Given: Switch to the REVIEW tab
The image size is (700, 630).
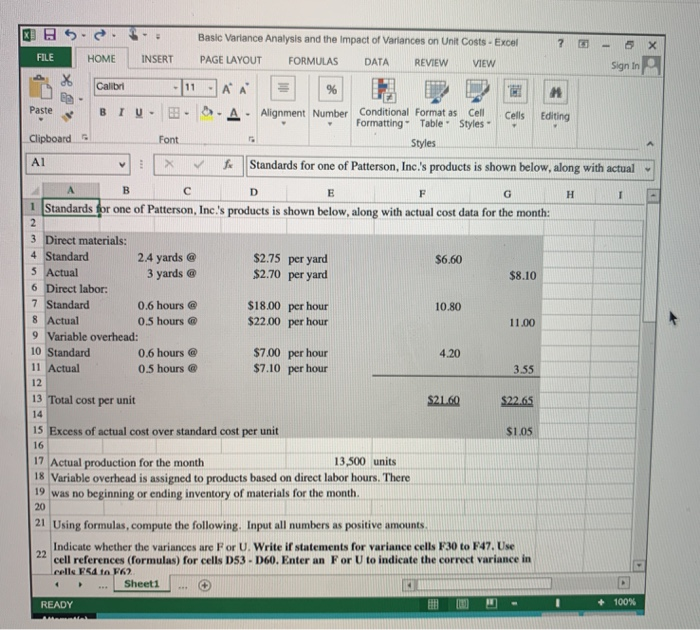Looking at the screenshot, I should point(431,63).
